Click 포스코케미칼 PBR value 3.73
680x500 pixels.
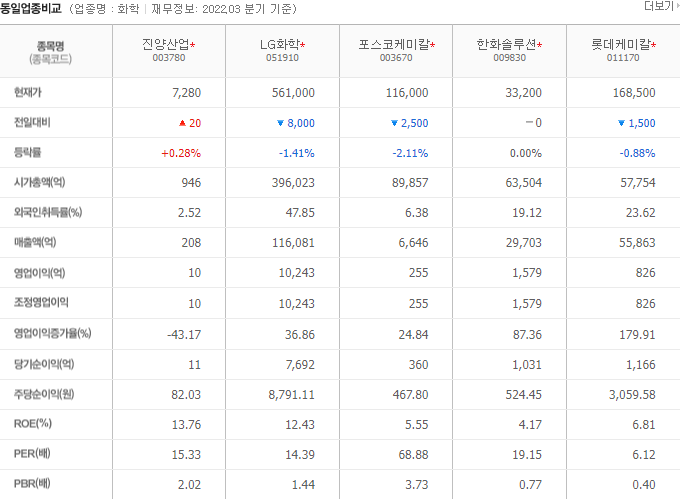(417, 484)
